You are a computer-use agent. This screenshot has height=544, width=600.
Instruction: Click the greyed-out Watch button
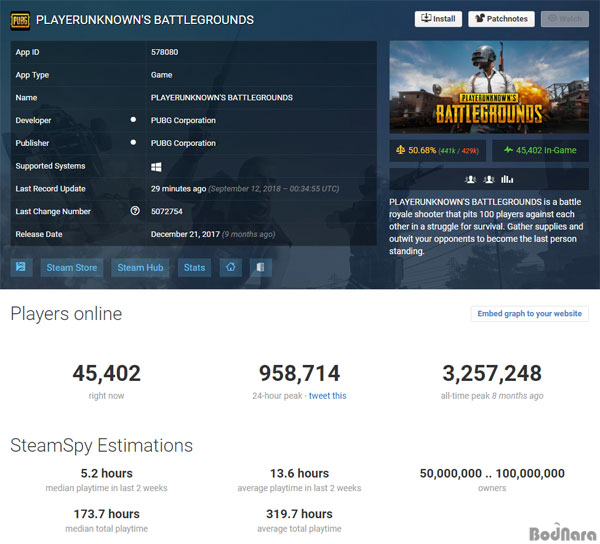564,19
